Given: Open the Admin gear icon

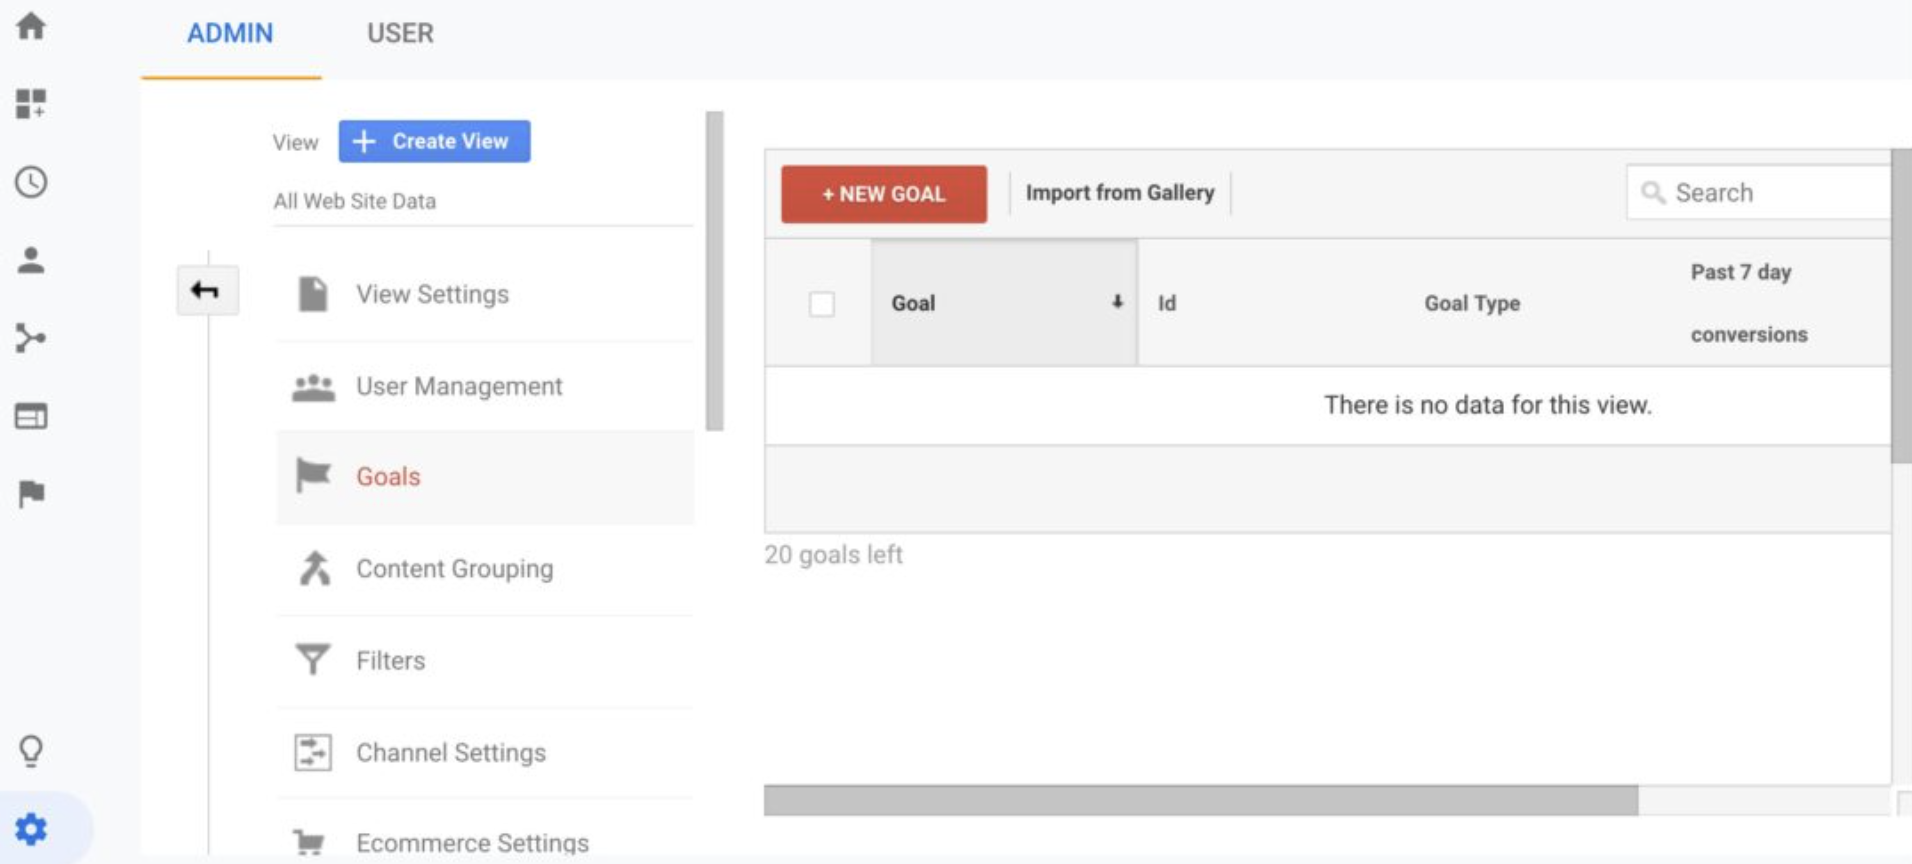Looking at the screenshot, I should pyautogui.click(x=31, y=829).
